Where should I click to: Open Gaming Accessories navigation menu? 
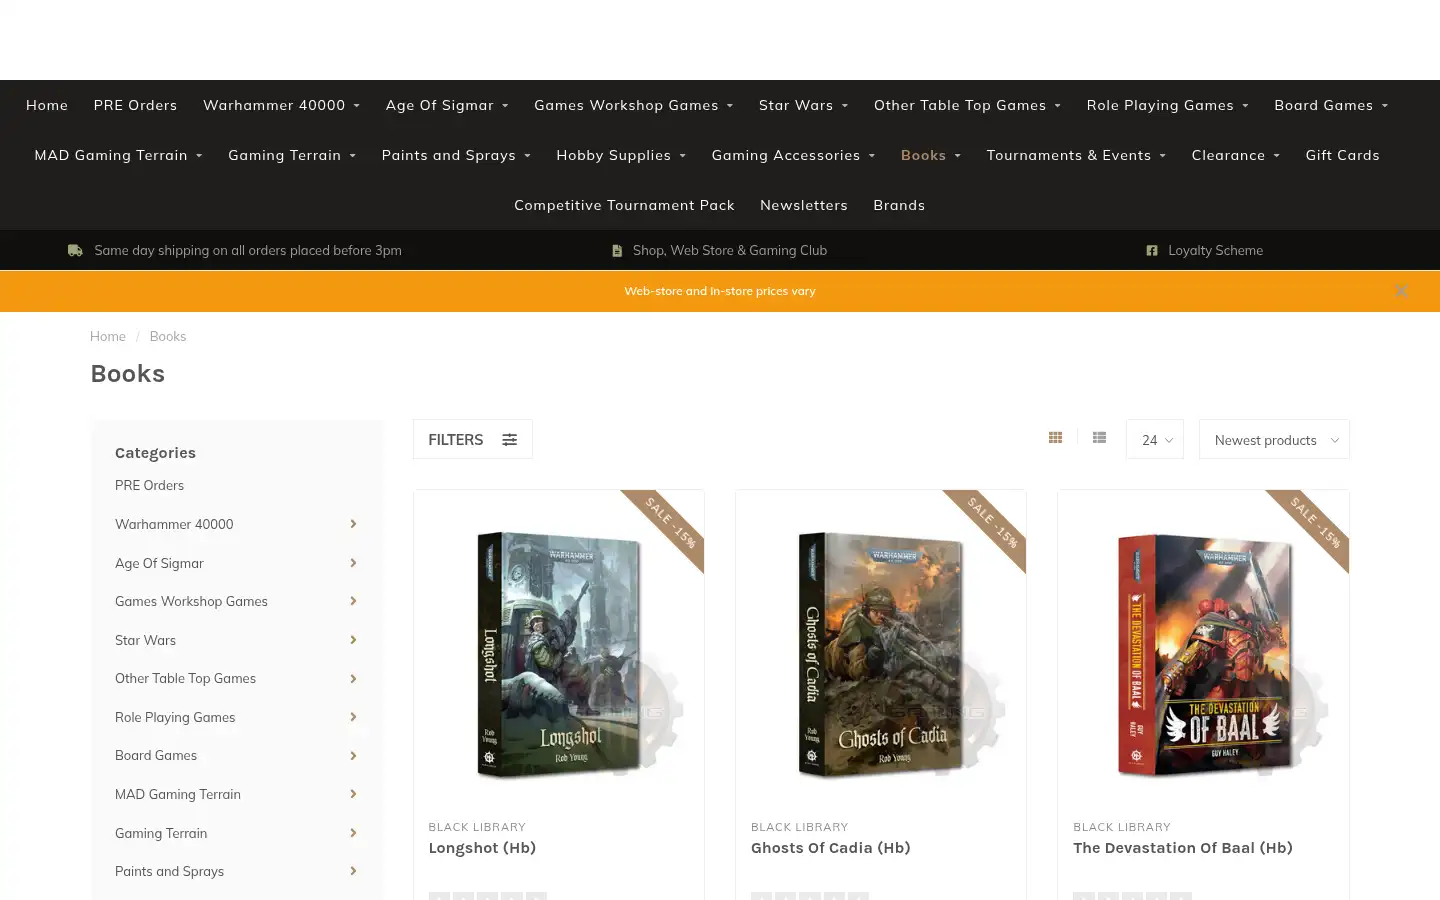pyautogui.click(x=793, y=155)
